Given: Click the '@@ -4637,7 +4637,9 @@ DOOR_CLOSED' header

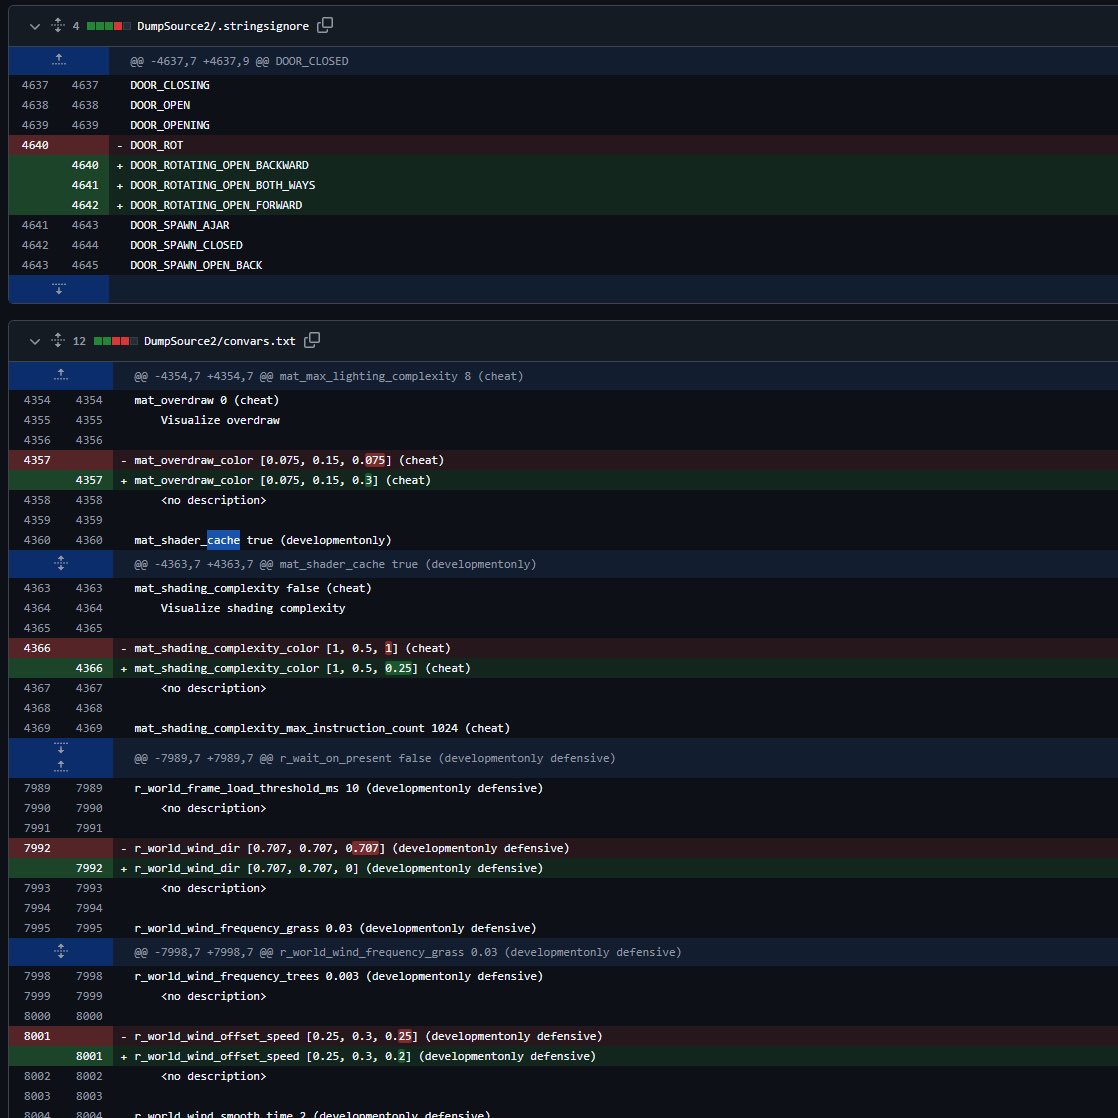Looking at the screenshot, I should tap(239, 61).
